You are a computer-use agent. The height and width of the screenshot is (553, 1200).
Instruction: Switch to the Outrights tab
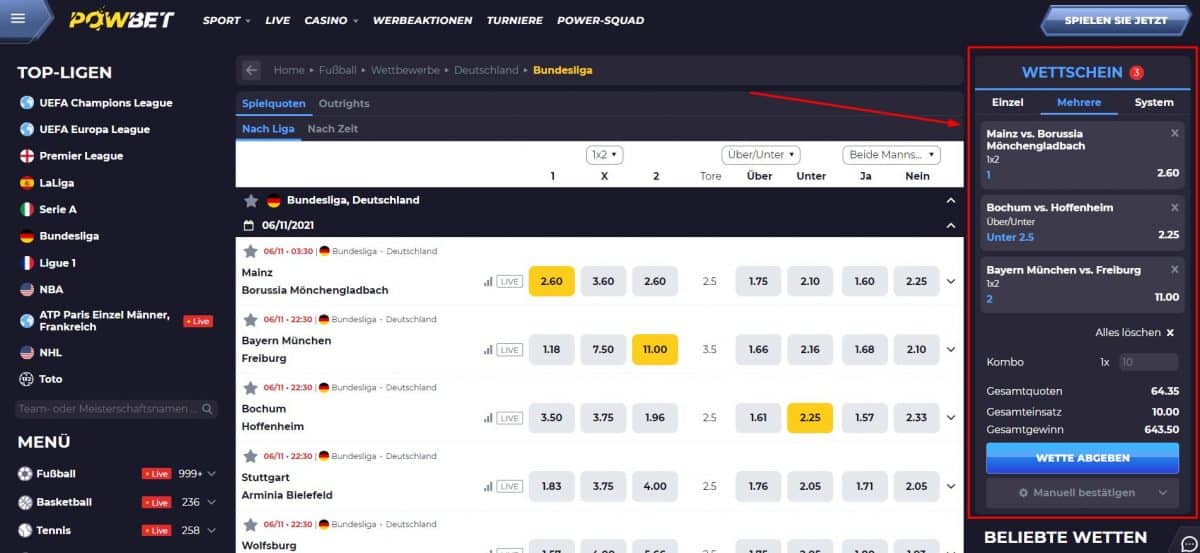point(344,103)
